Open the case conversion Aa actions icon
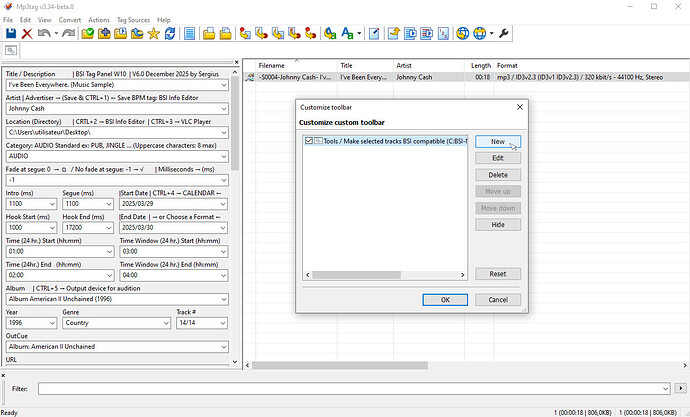690x417 pixels. (x=347, y=33)
